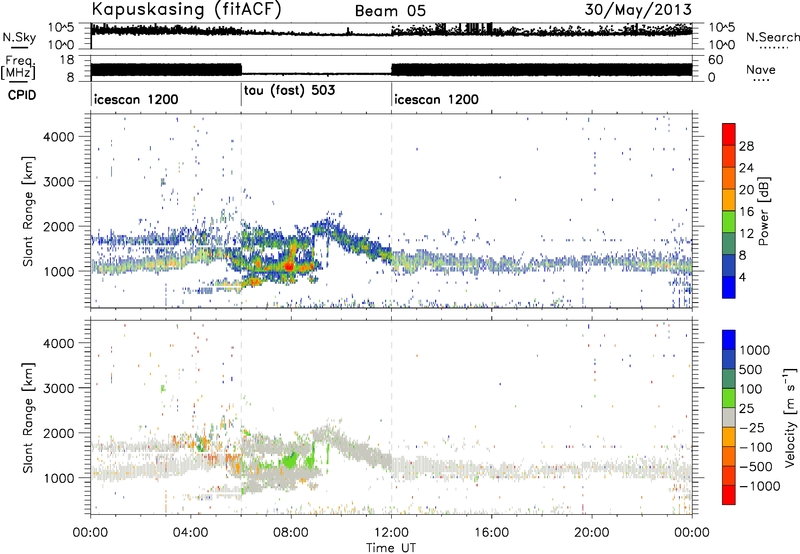
Task: Click the Power [dB] colorbar title
Action: pyautogui.click(x=763, y=211)
